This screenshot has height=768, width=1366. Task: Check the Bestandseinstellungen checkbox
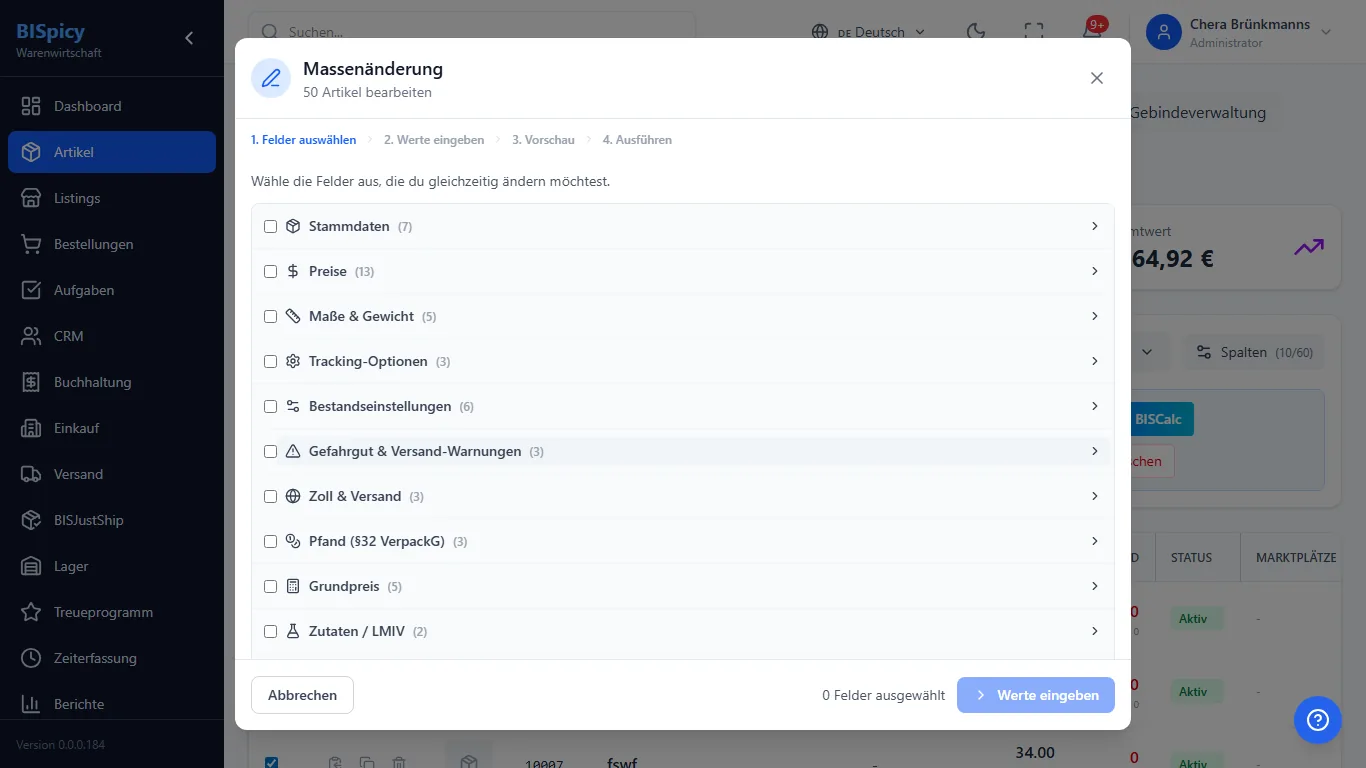click(270, 407)
